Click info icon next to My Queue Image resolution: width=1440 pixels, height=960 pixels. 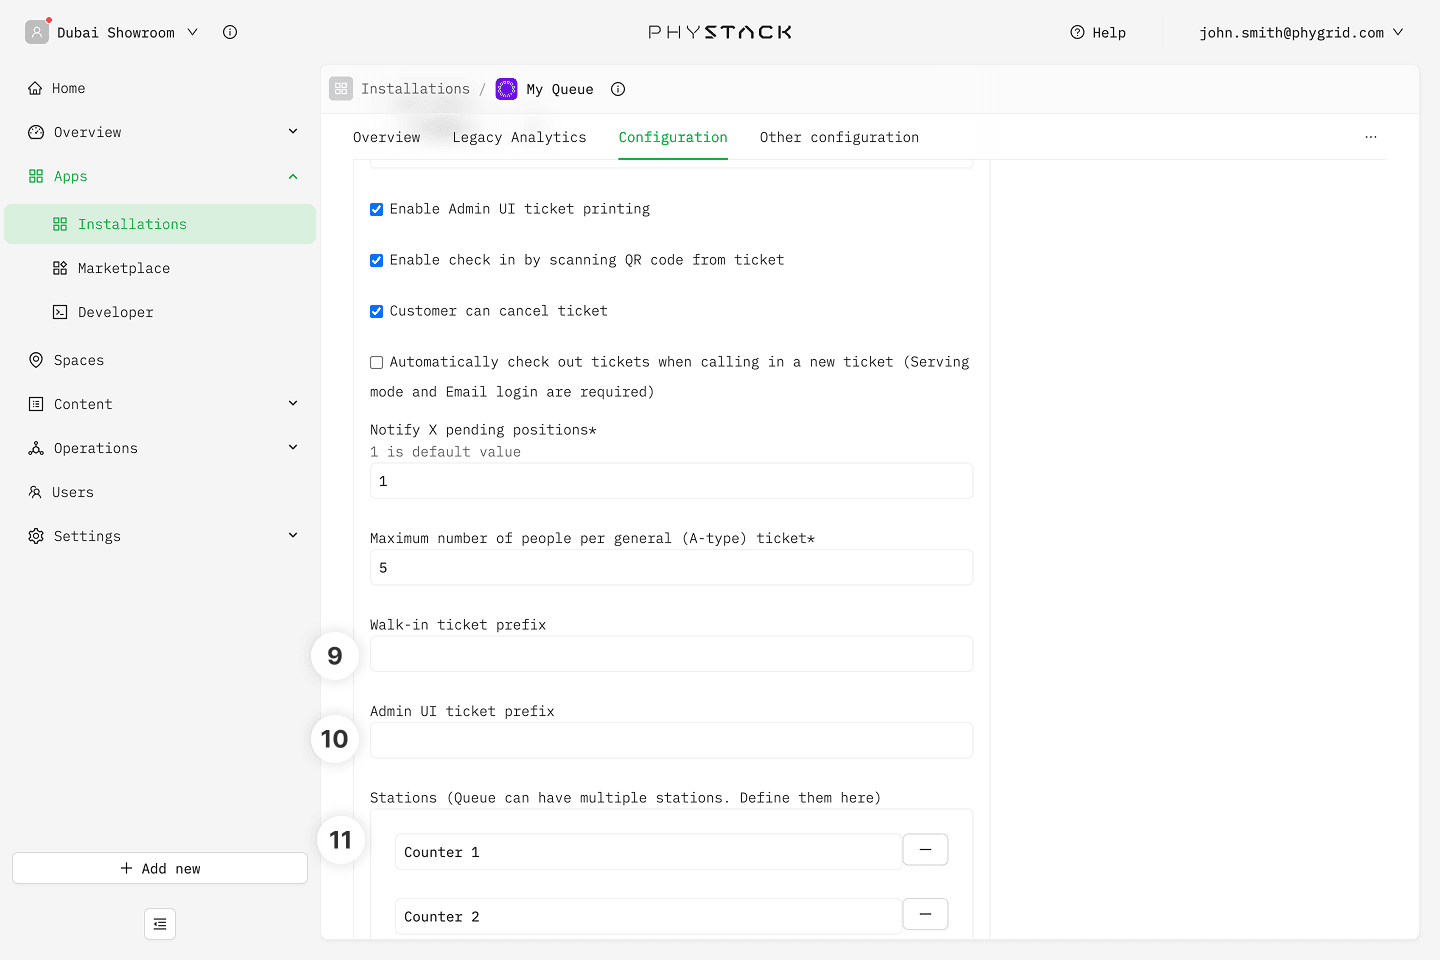[x=618, y=89]
